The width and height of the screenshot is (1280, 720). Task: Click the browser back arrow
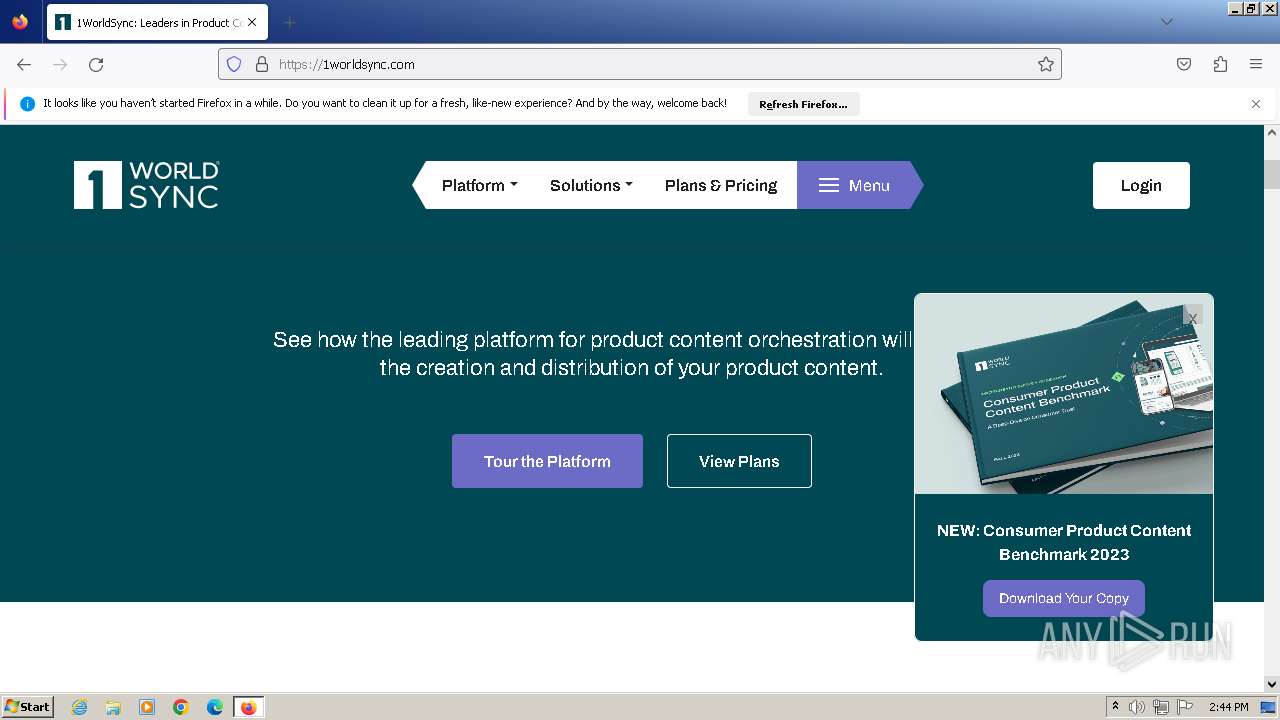click(x=24, y=64)
